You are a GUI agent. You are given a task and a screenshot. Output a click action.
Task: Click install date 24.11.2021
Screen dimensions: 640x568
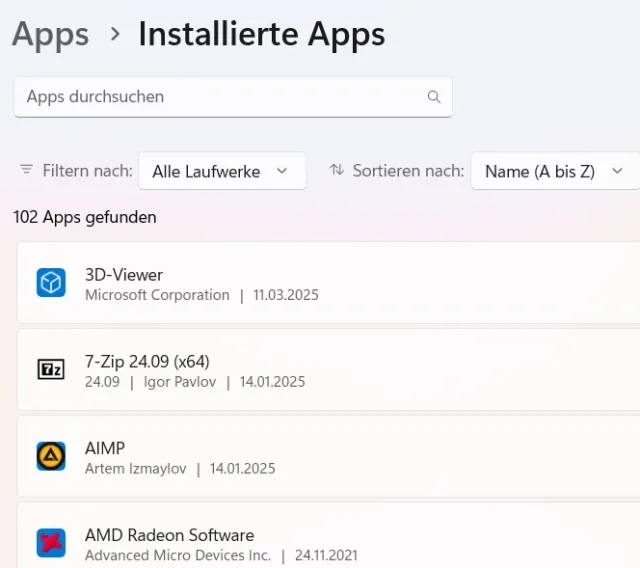pyautogui.click(x=326, y=555)
